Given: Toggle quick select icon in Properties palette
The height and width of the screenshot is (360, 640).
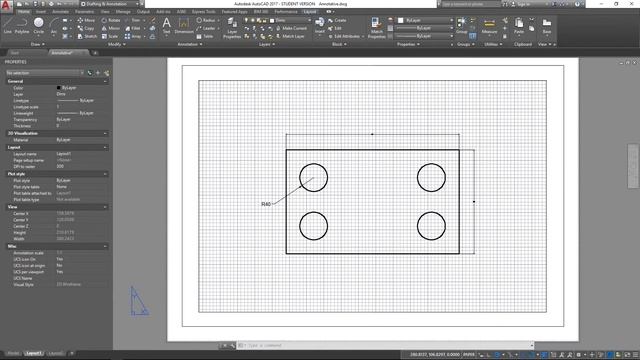Looking at the screenshot, I should tap(106, 73).
